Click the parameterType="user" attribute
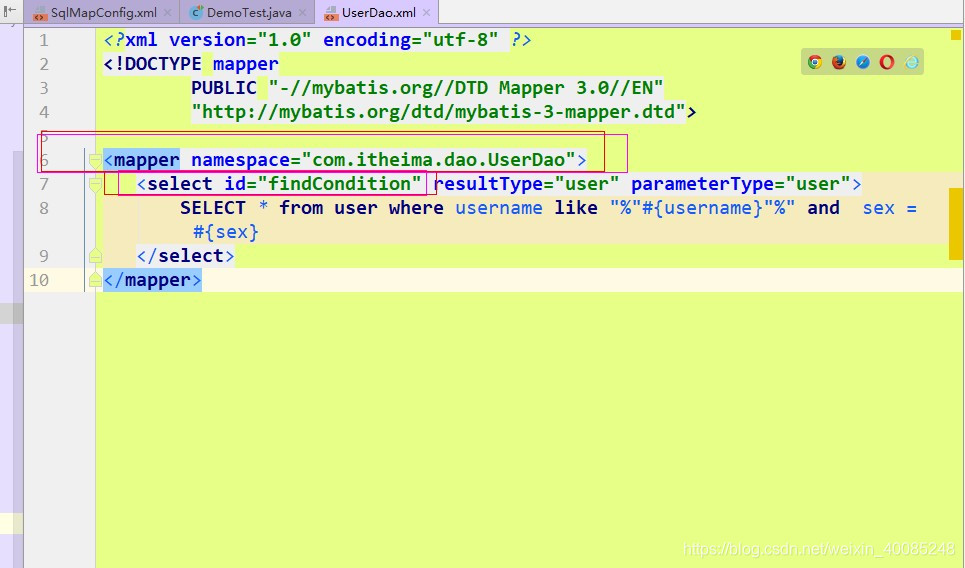 point(740,184)
